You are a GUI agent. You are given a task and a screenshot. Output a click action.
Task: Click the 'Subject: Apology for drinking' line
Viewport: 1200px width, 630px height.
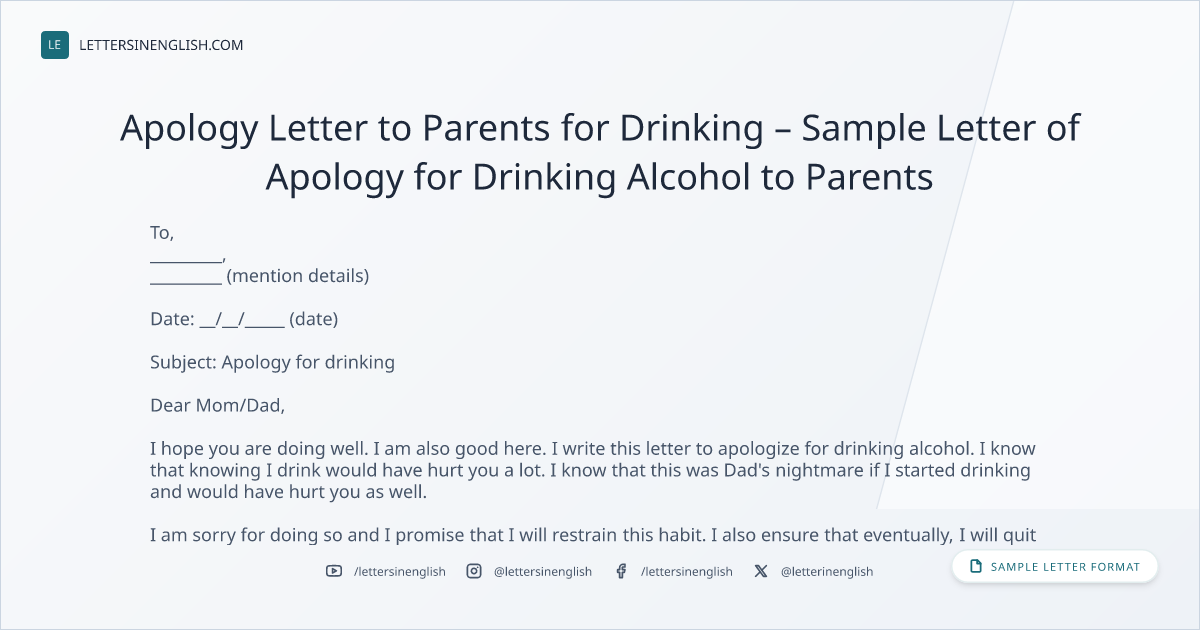[272, 362]
